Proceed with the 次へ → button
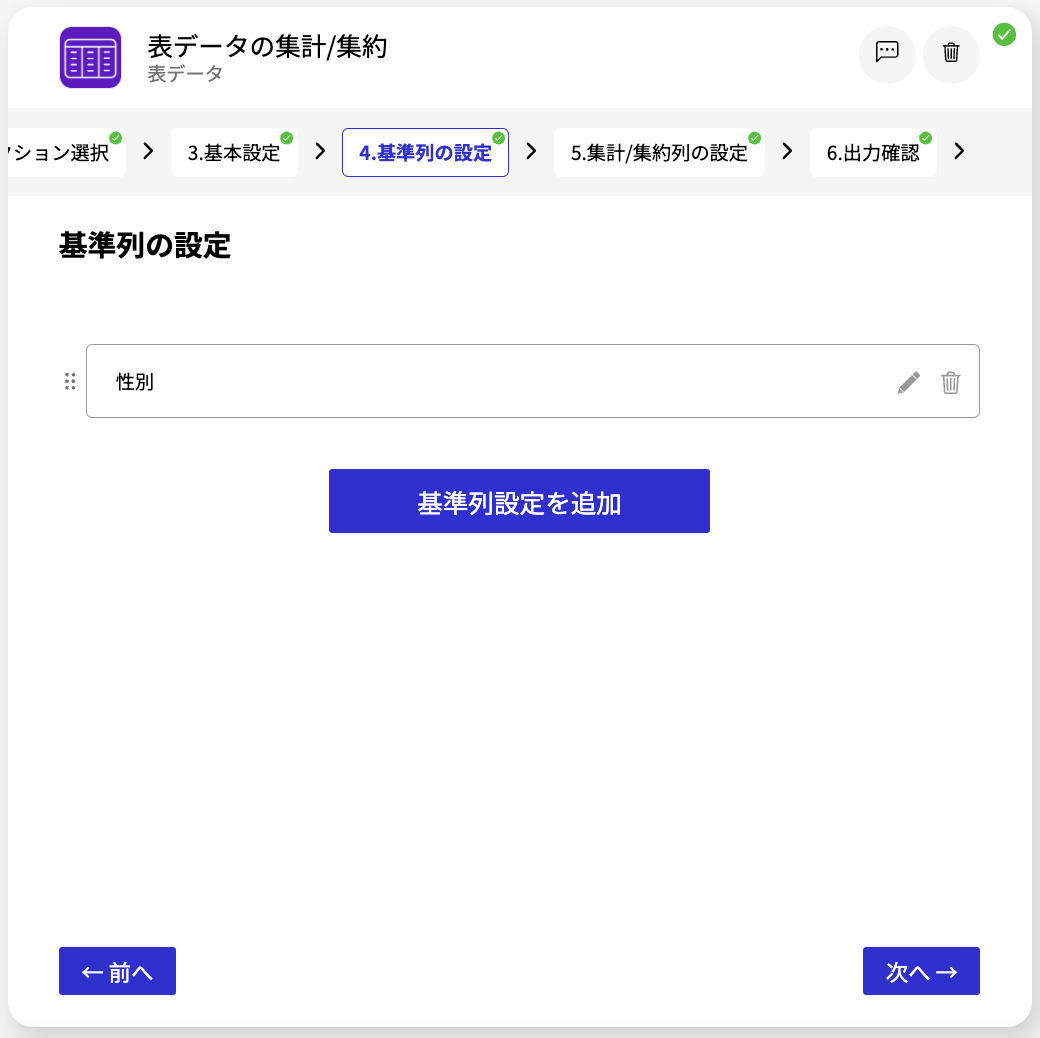 (x=921, y=971)
